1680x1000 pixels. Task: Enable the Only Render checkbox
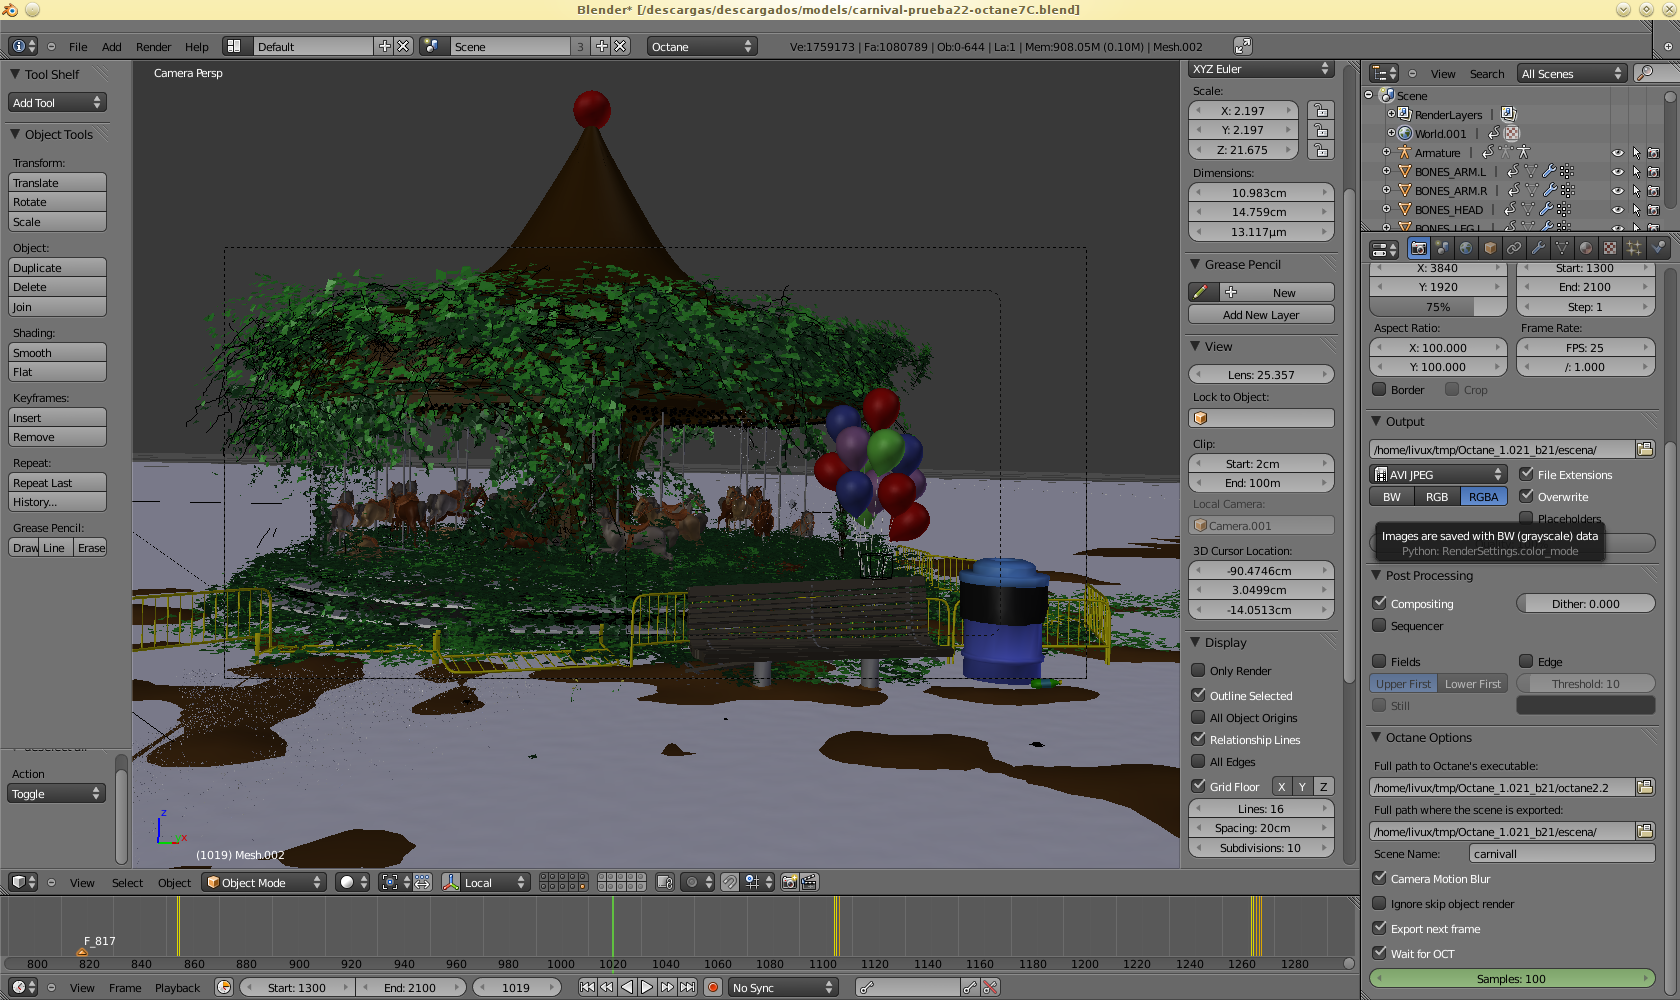click(1198, 670)
